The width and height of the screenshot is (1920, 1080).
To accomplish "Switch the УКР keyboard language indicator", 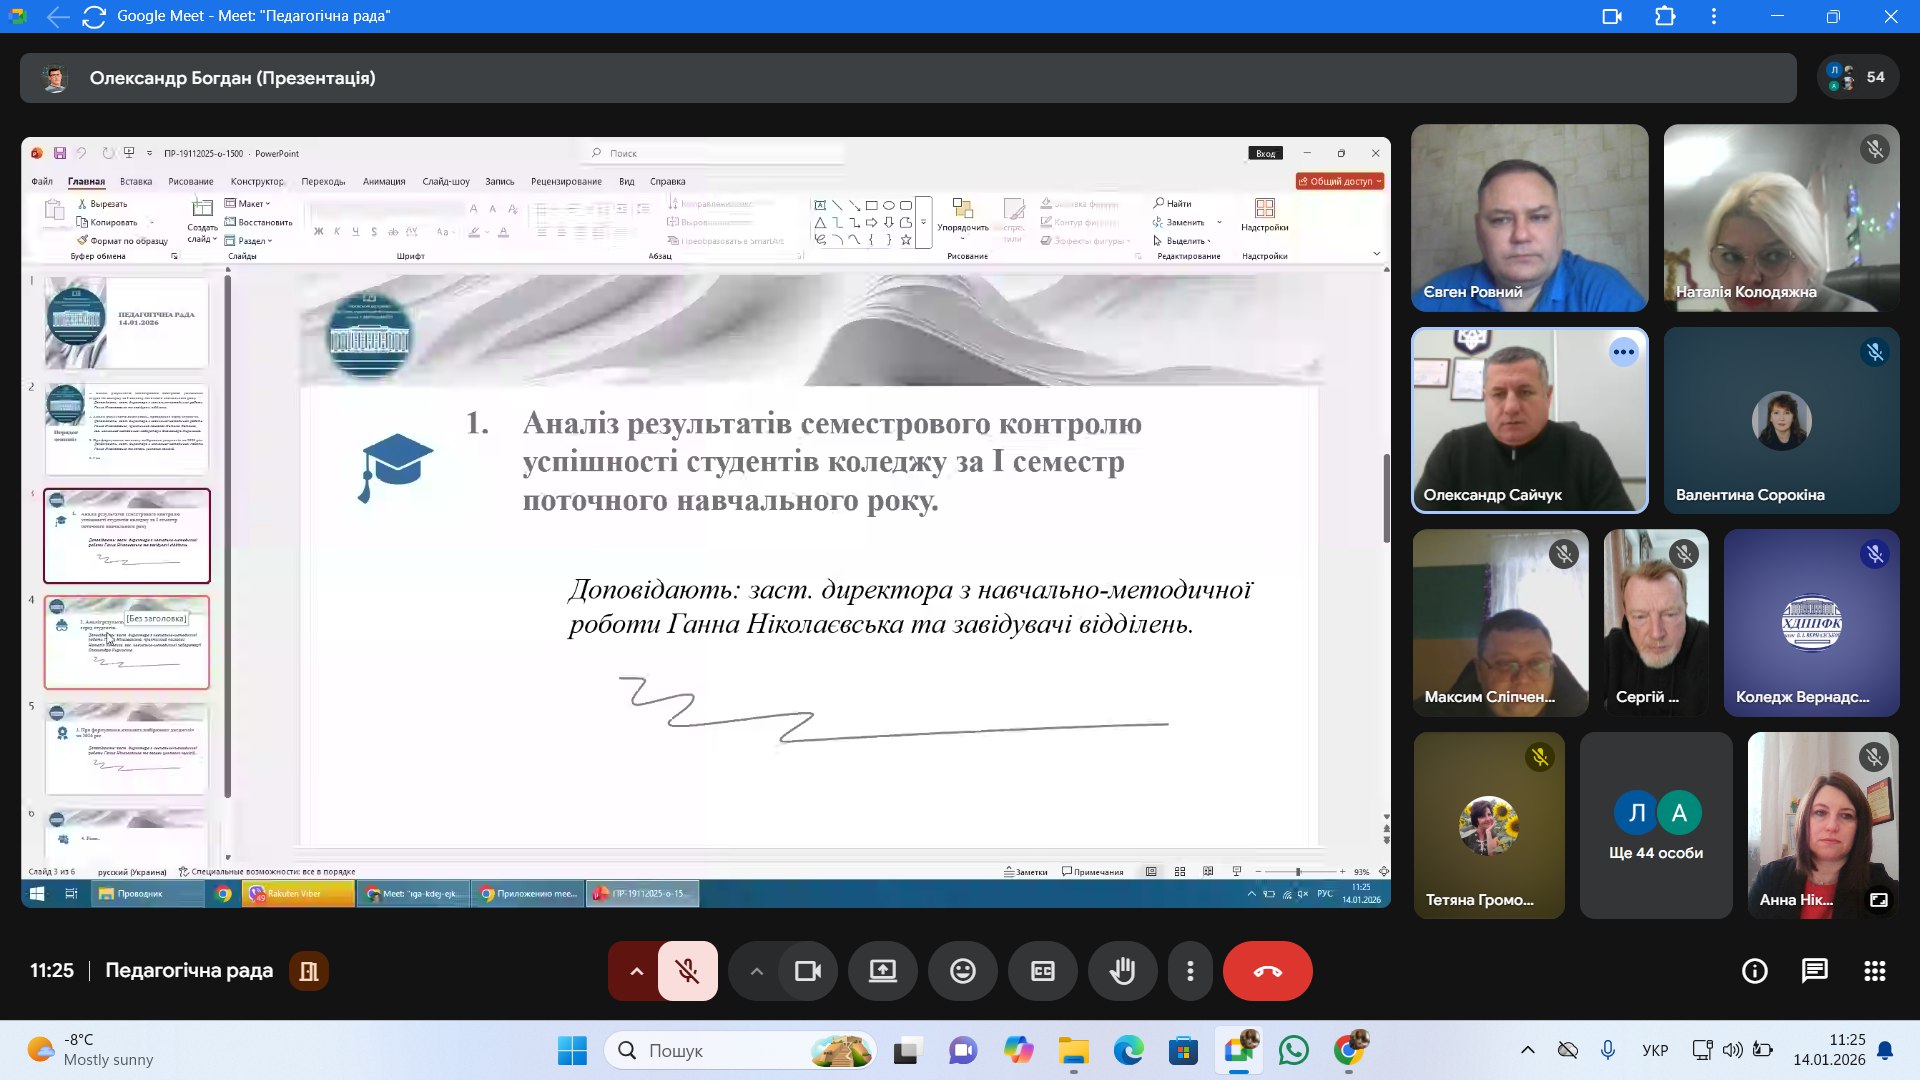I will tap(1654, 1050).
